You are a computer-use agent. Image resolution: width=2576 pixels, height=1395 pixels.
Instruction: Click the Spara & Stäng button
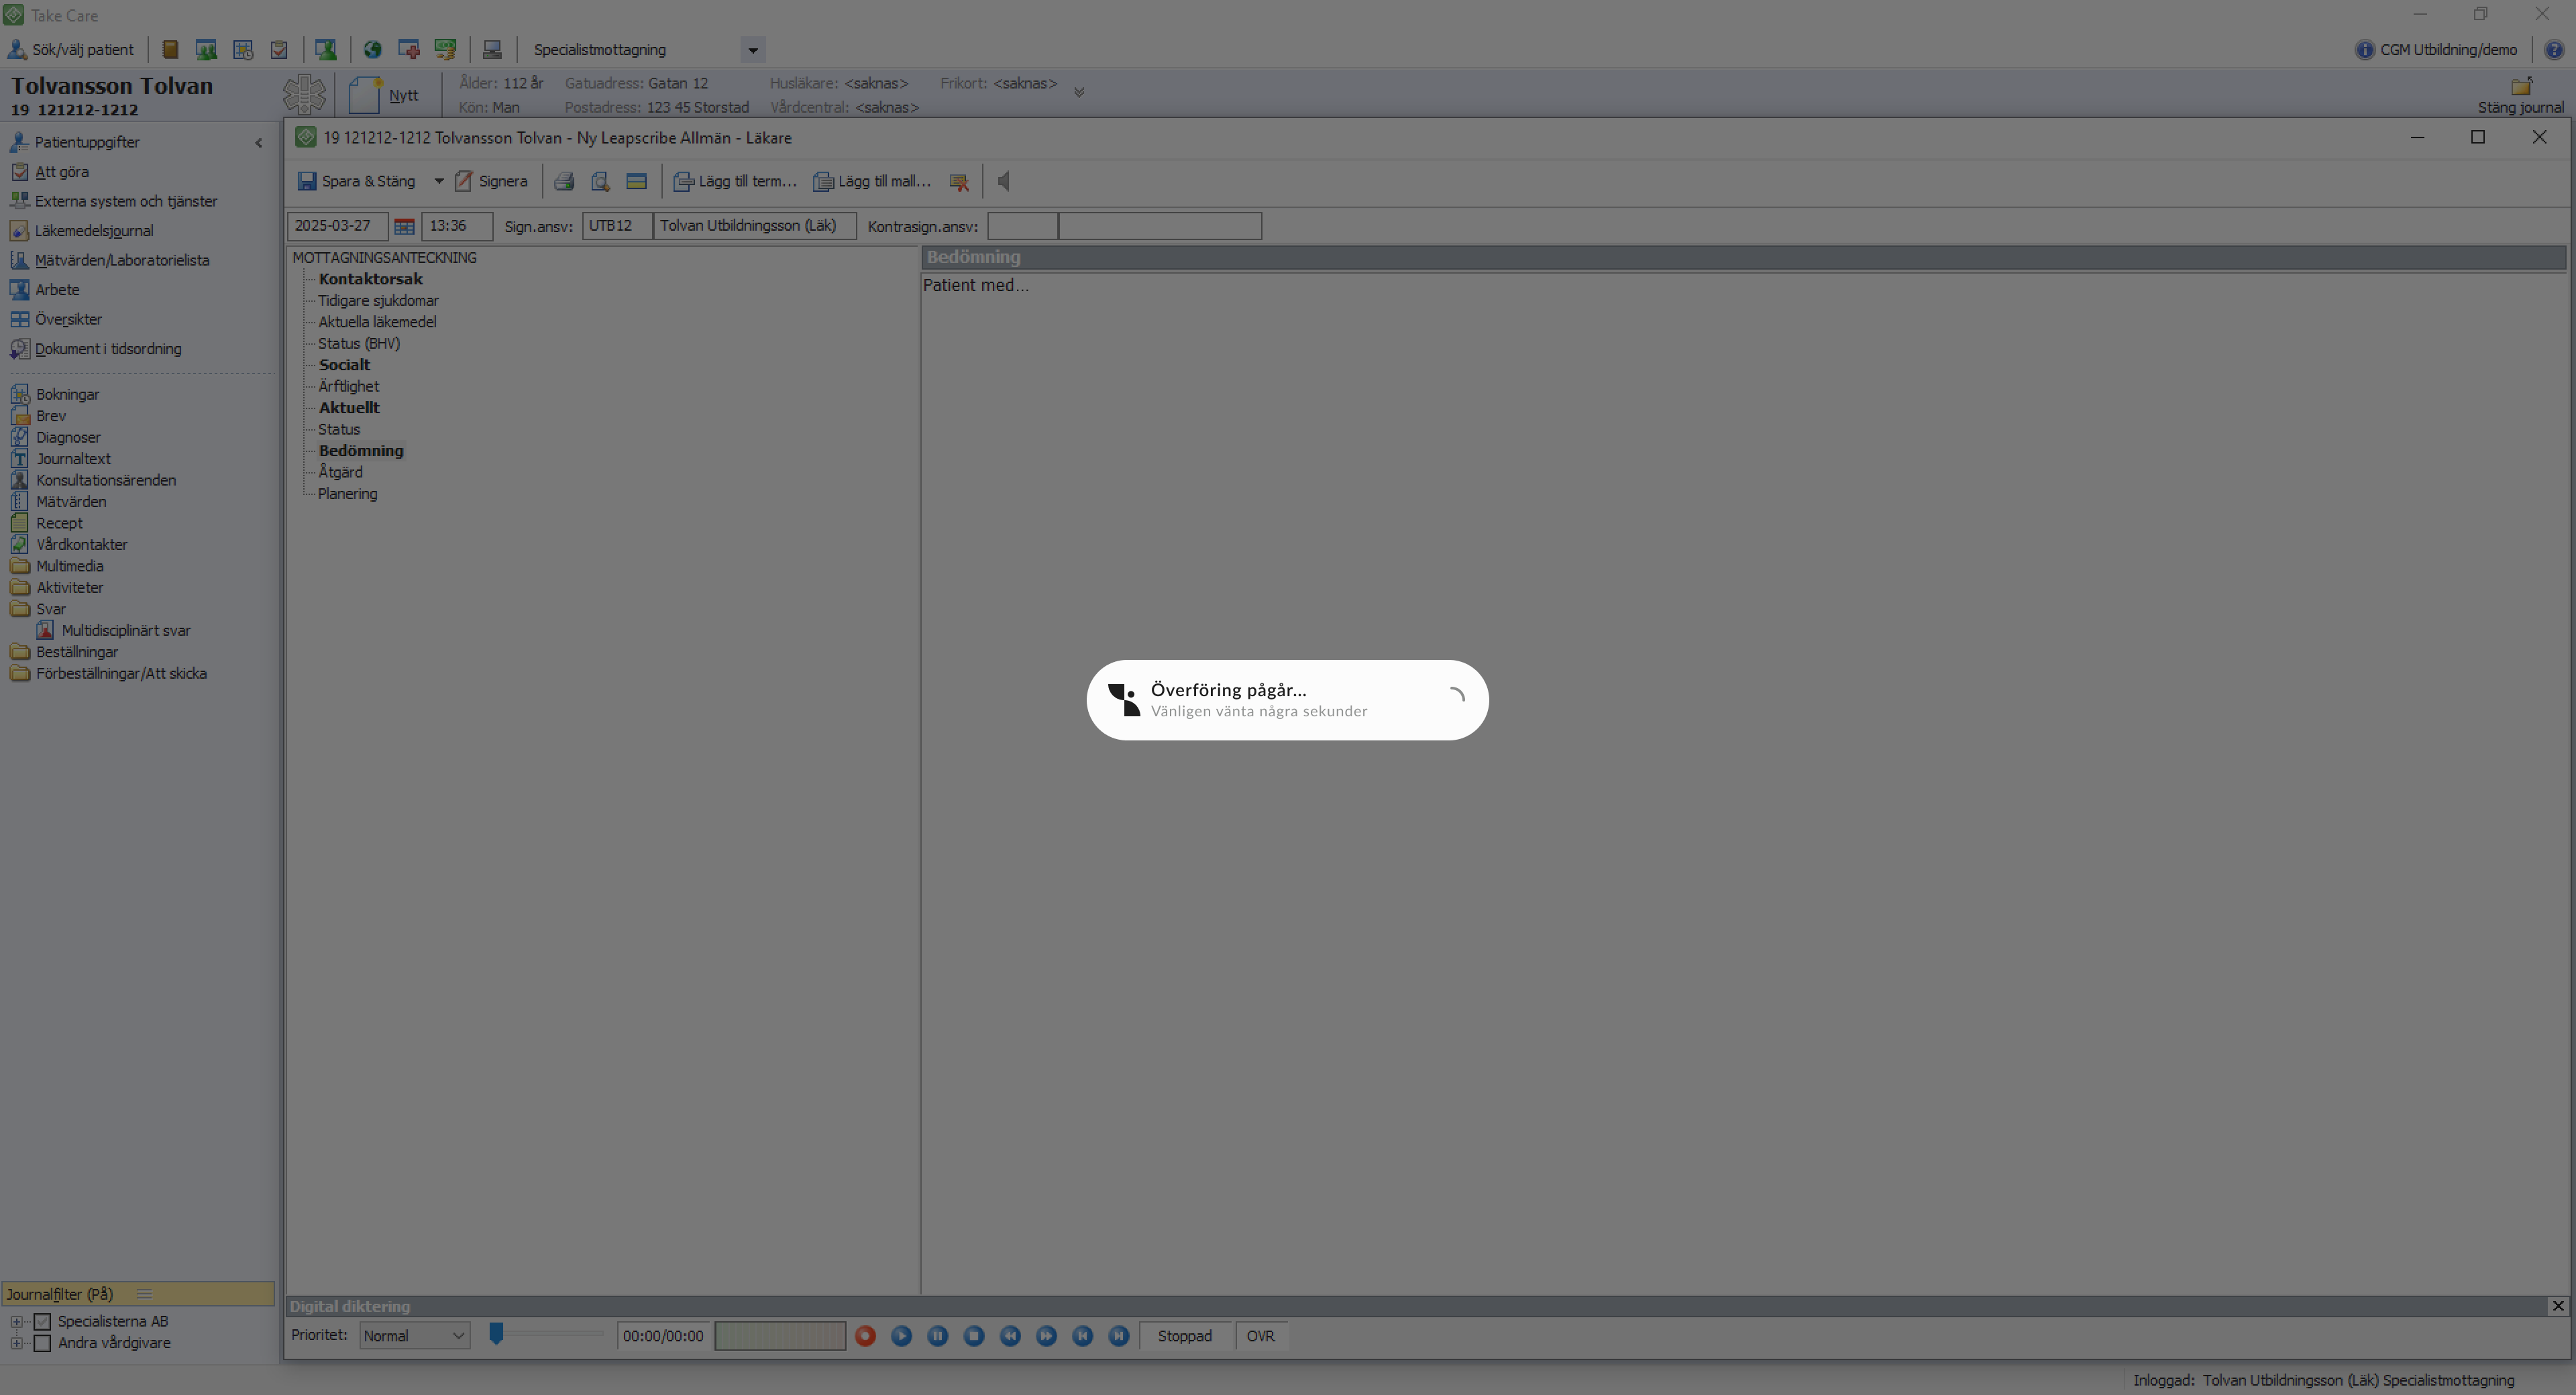click(x=357, y=181)
